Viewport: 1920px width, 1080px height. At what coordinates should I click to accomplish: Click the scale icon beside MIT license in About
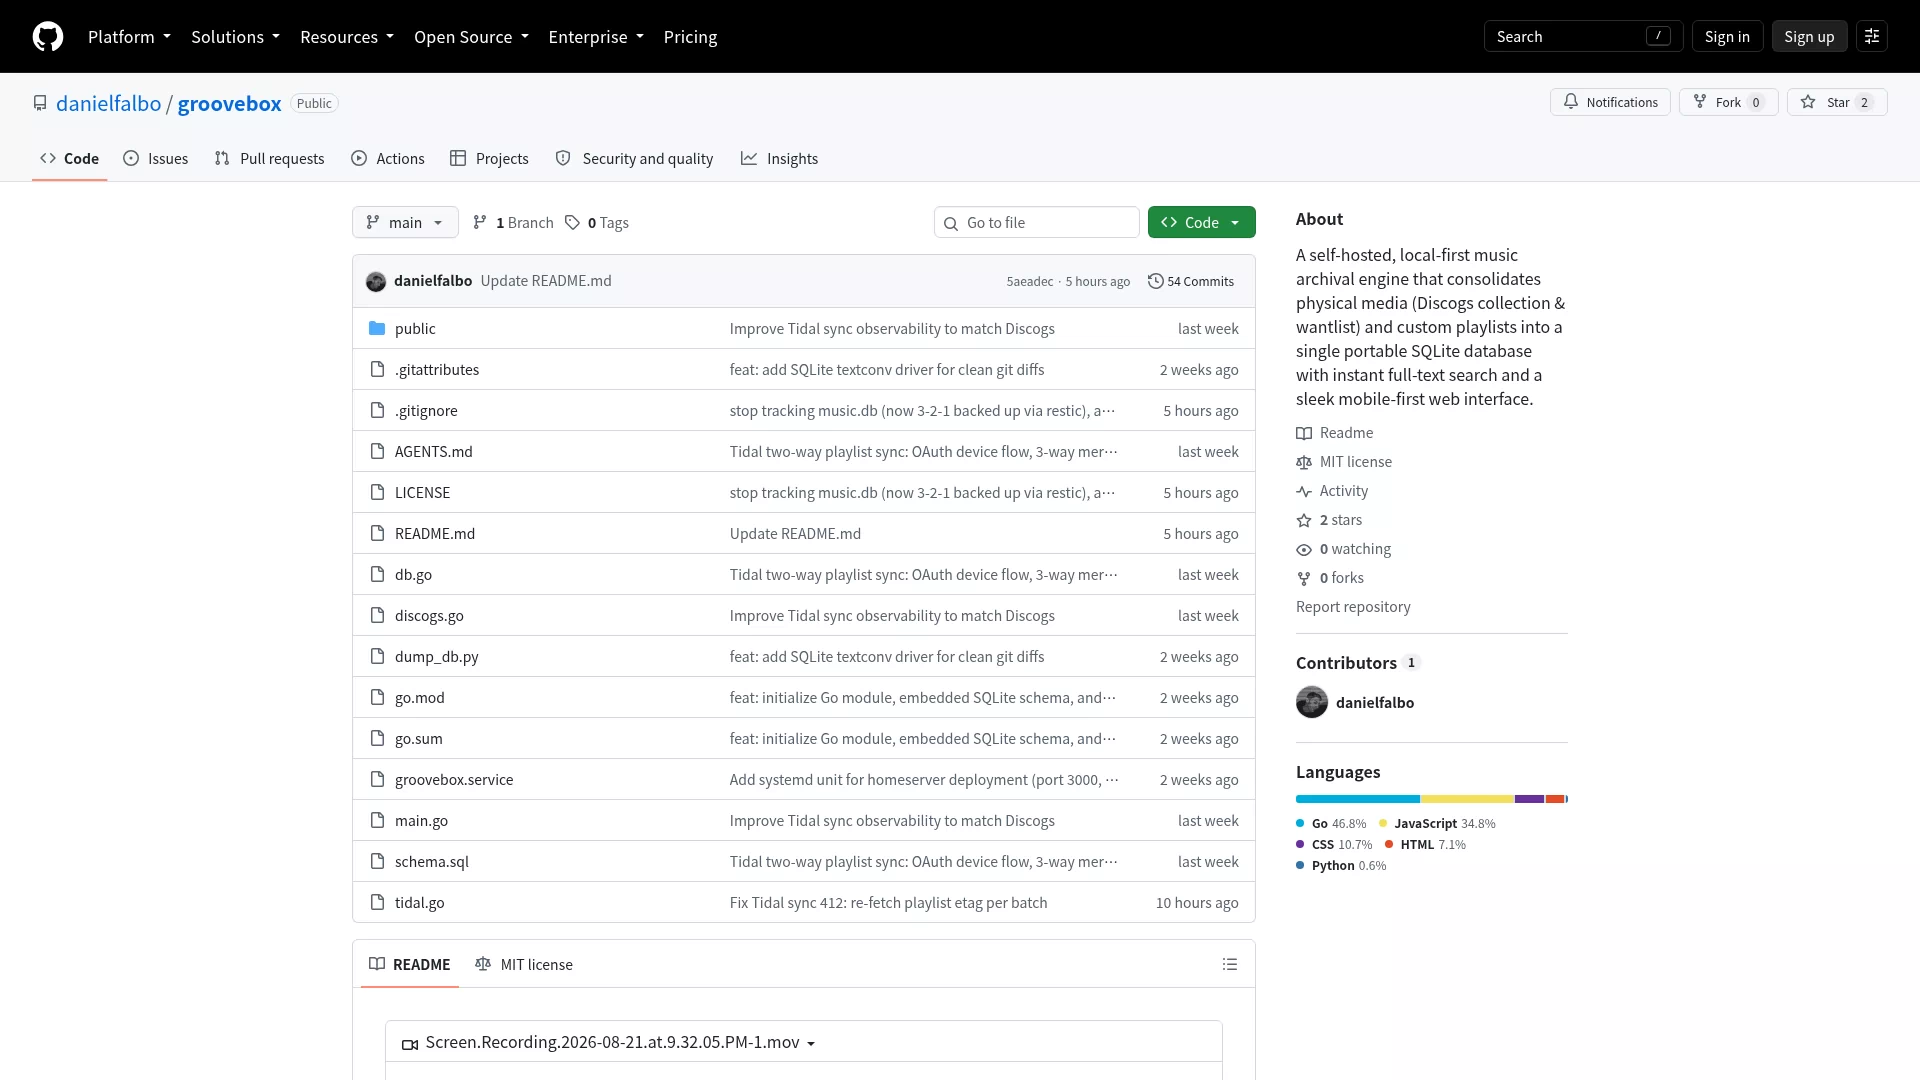1304,463
